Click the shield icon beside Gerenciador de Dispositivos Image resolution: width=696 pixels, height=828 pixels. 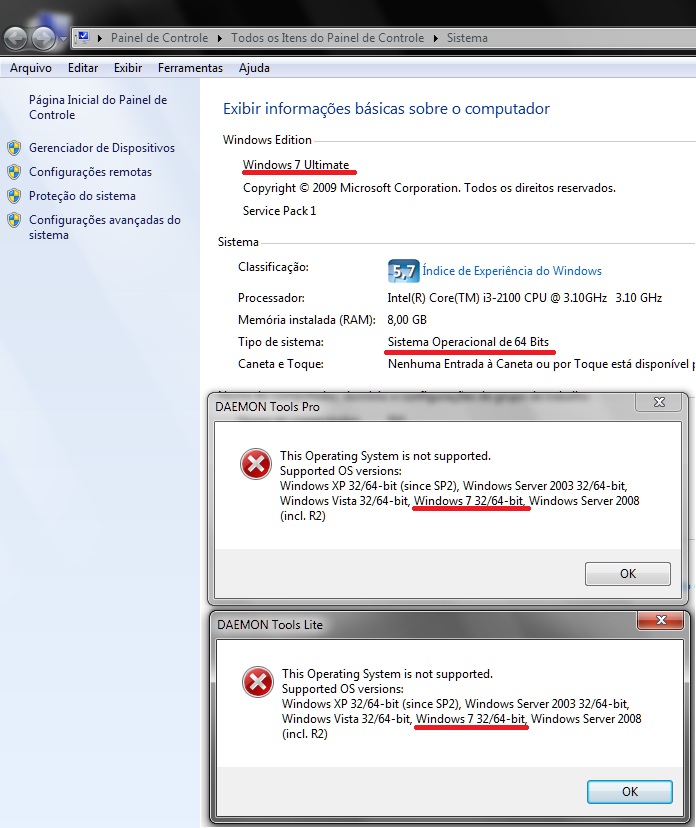tap(14, 148)
